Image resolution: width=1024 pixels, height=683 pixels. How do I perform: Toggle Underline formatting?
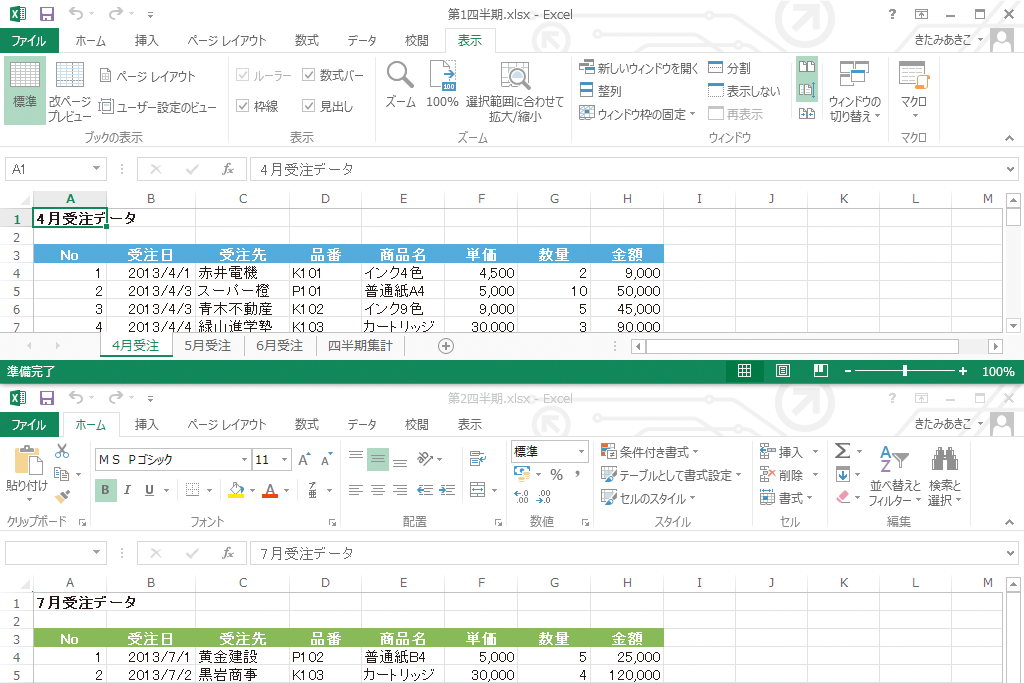[x=150, y=490]
